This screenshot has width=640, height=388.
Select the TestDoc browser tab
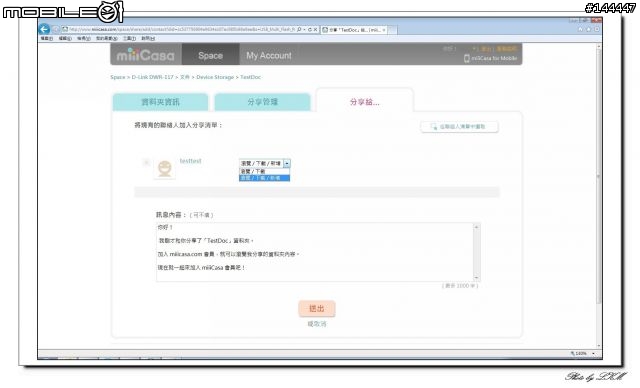pyautogui.click(x=354, y=30)
